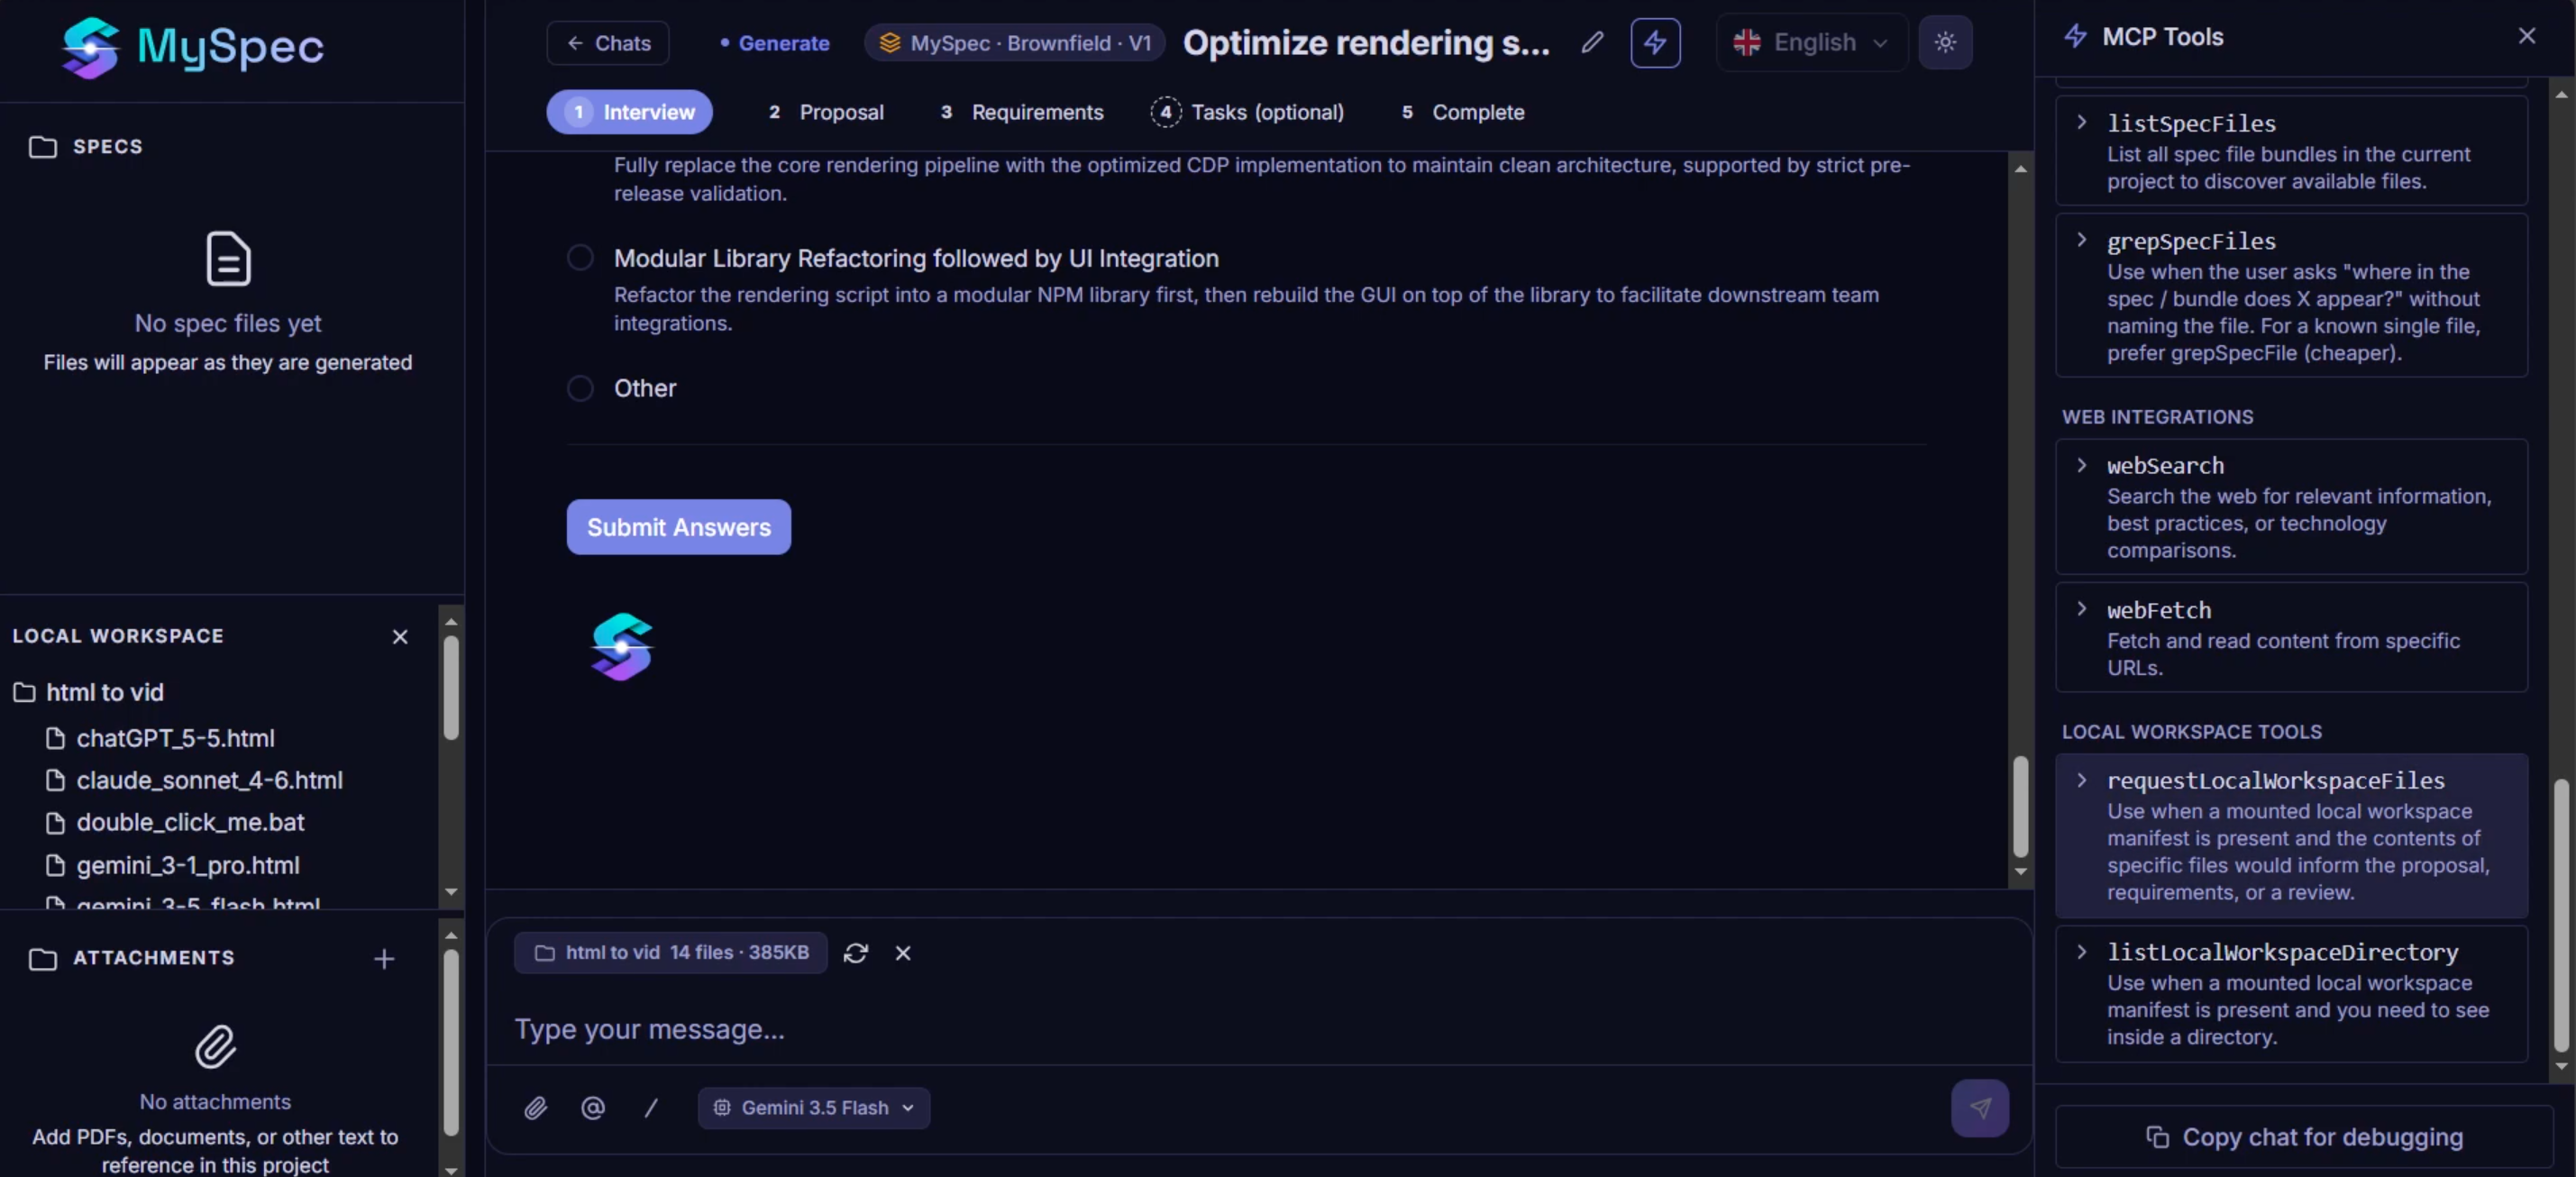Click the file icon beside double_click_me.bat
Screen dimensions: 2576x1177
point(56,822)
